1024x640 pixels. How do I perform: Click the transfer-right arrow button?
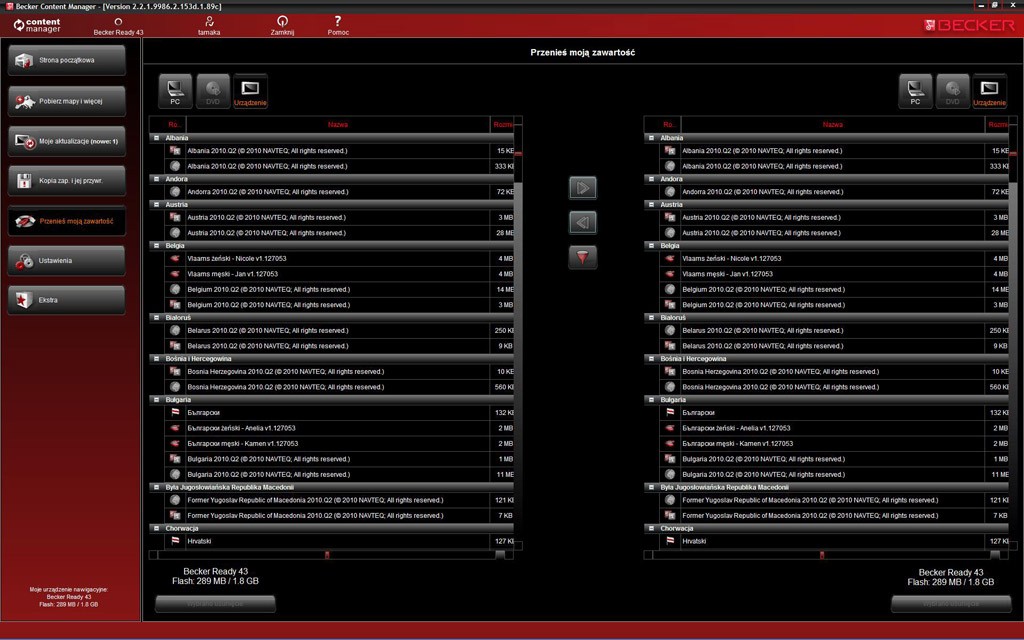point(583,187)
